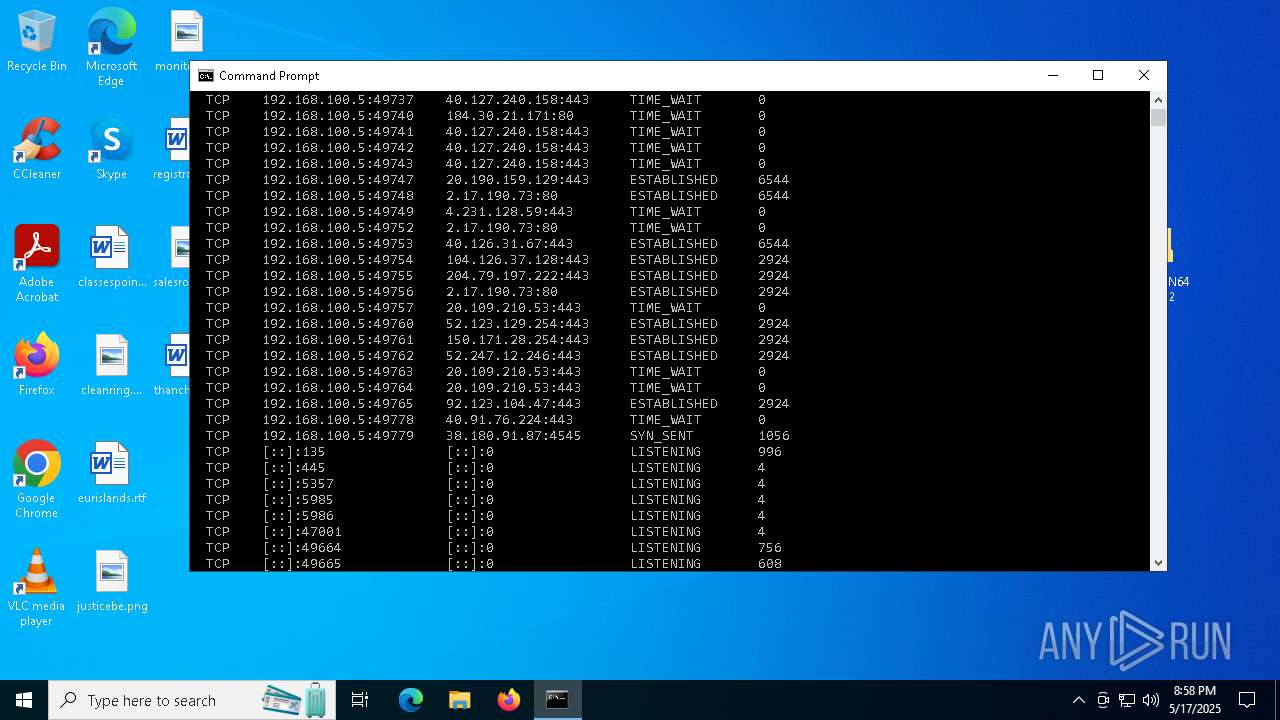
Task: Open File Explorer from the taskbar
Action: 459,700
